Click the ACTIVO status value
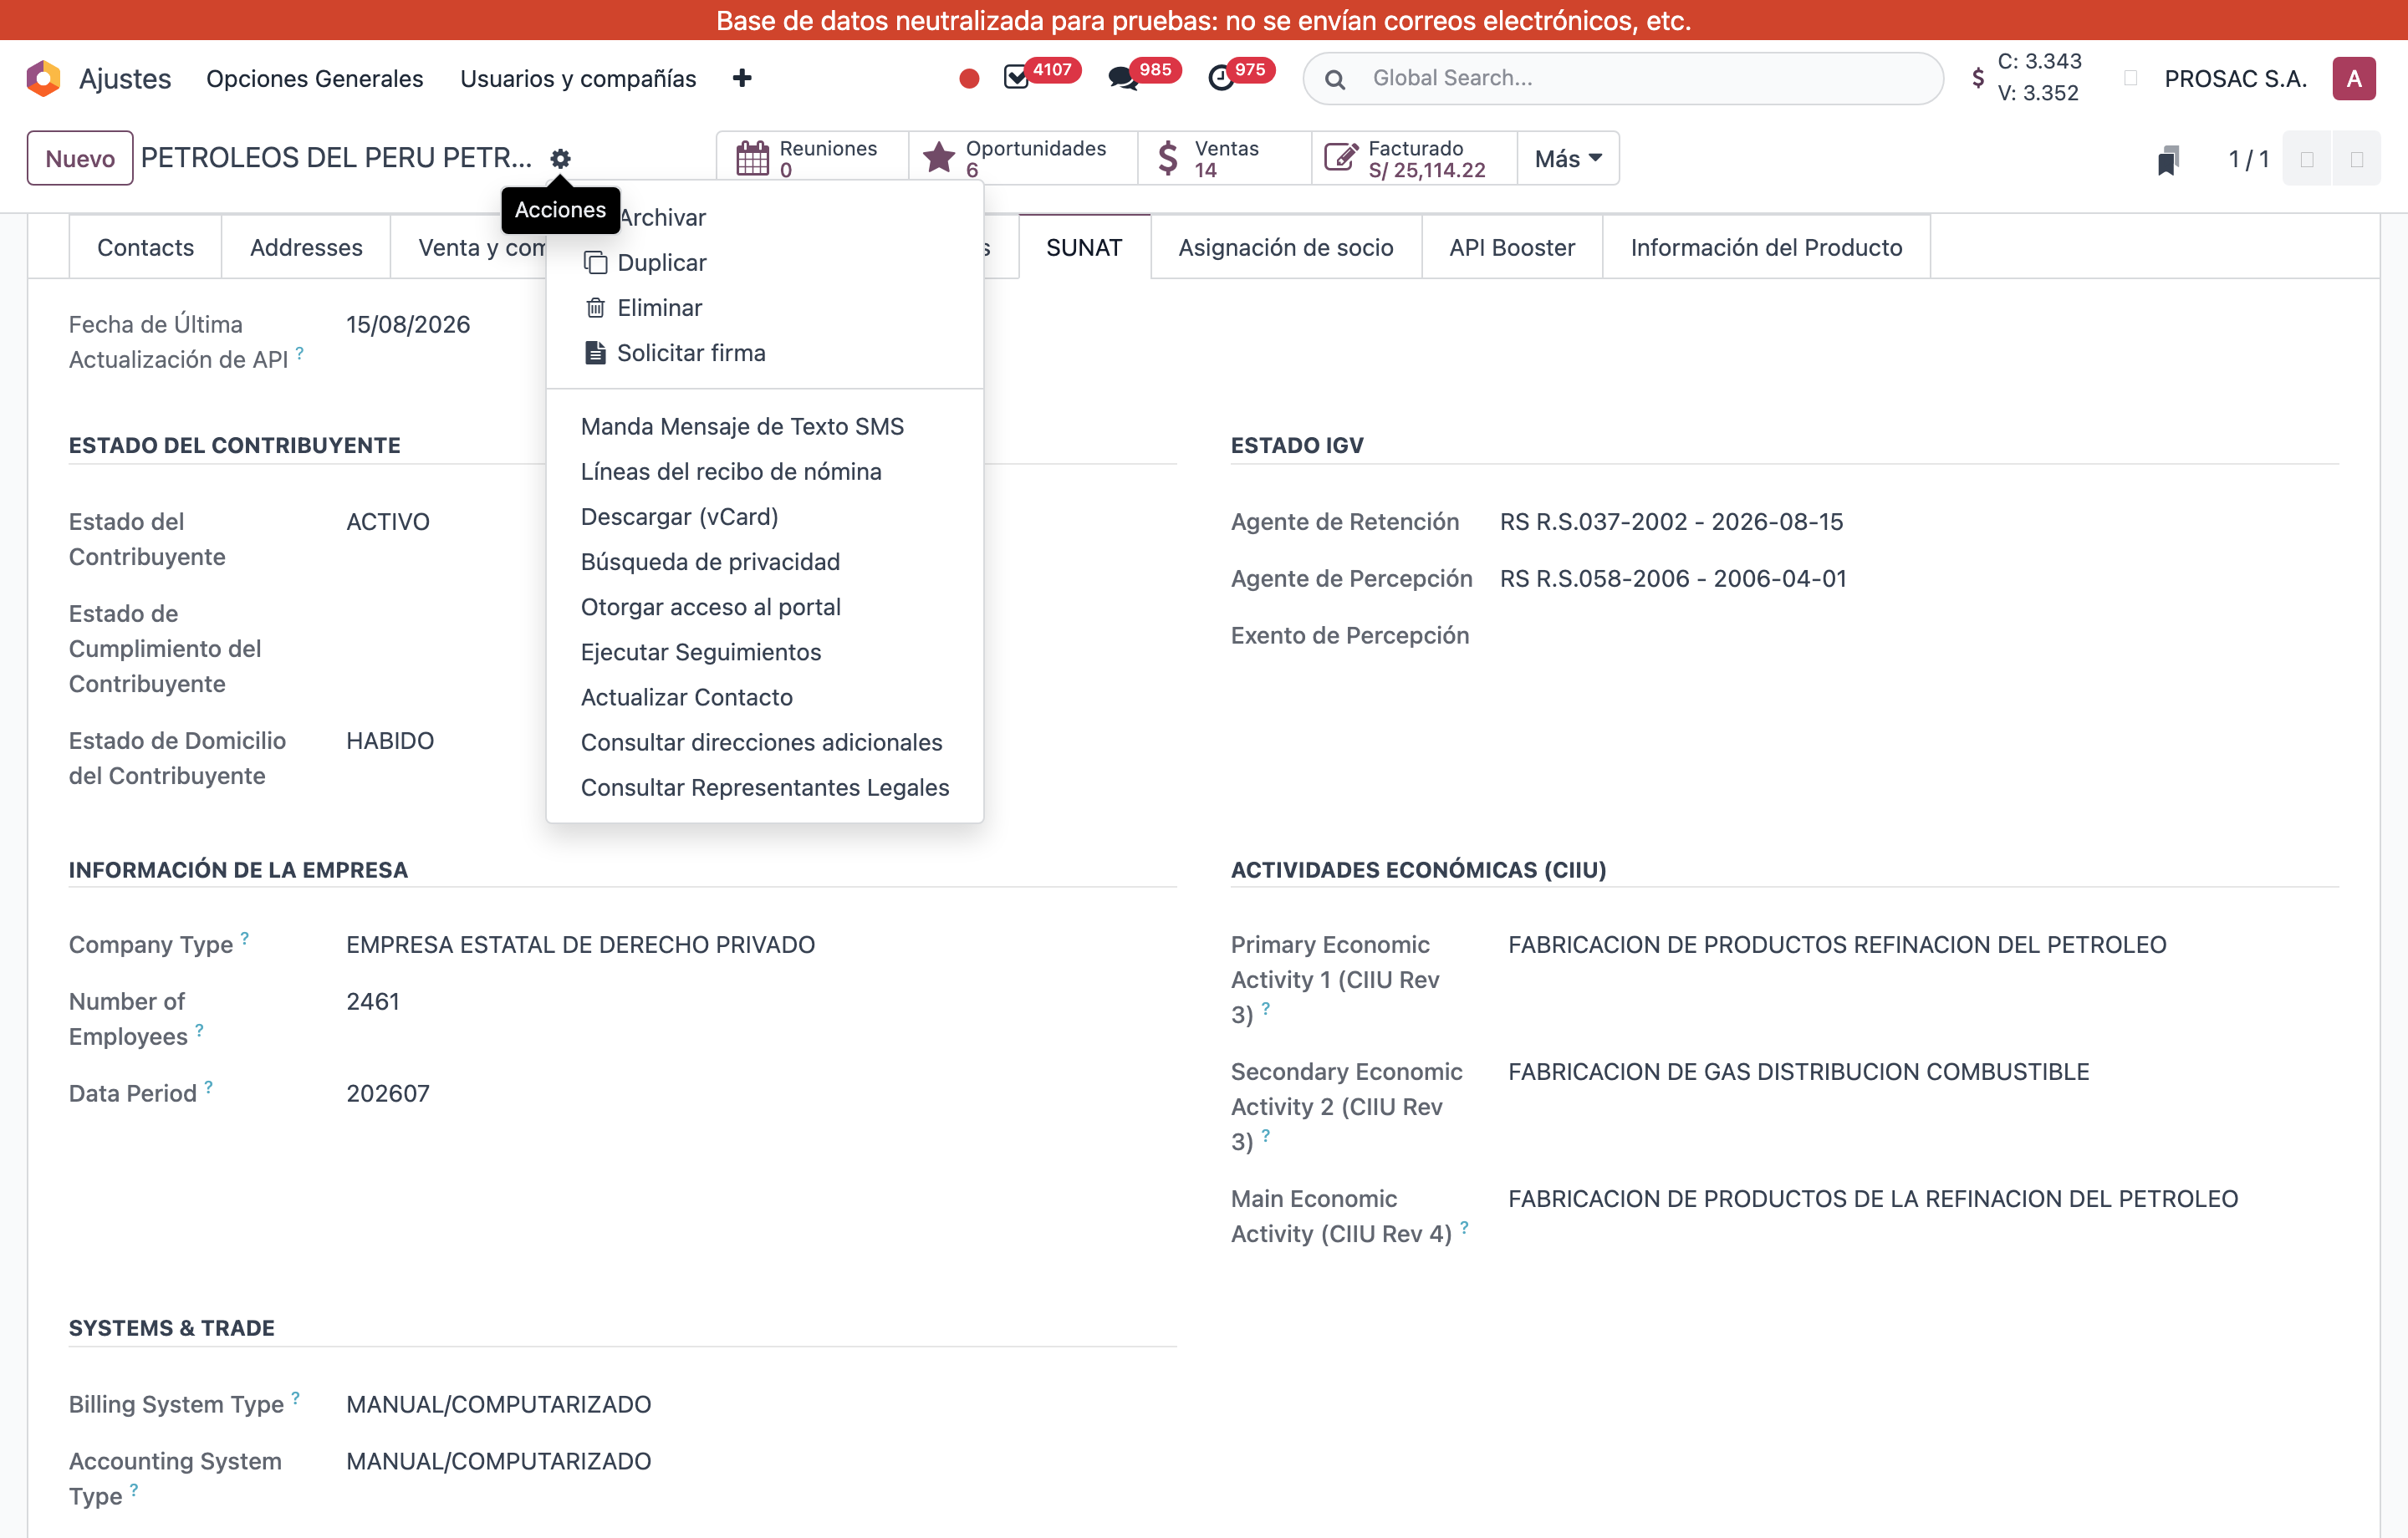Image resolution: width=2408 pixels, height=1538 pixels. [x=388, y=521]
